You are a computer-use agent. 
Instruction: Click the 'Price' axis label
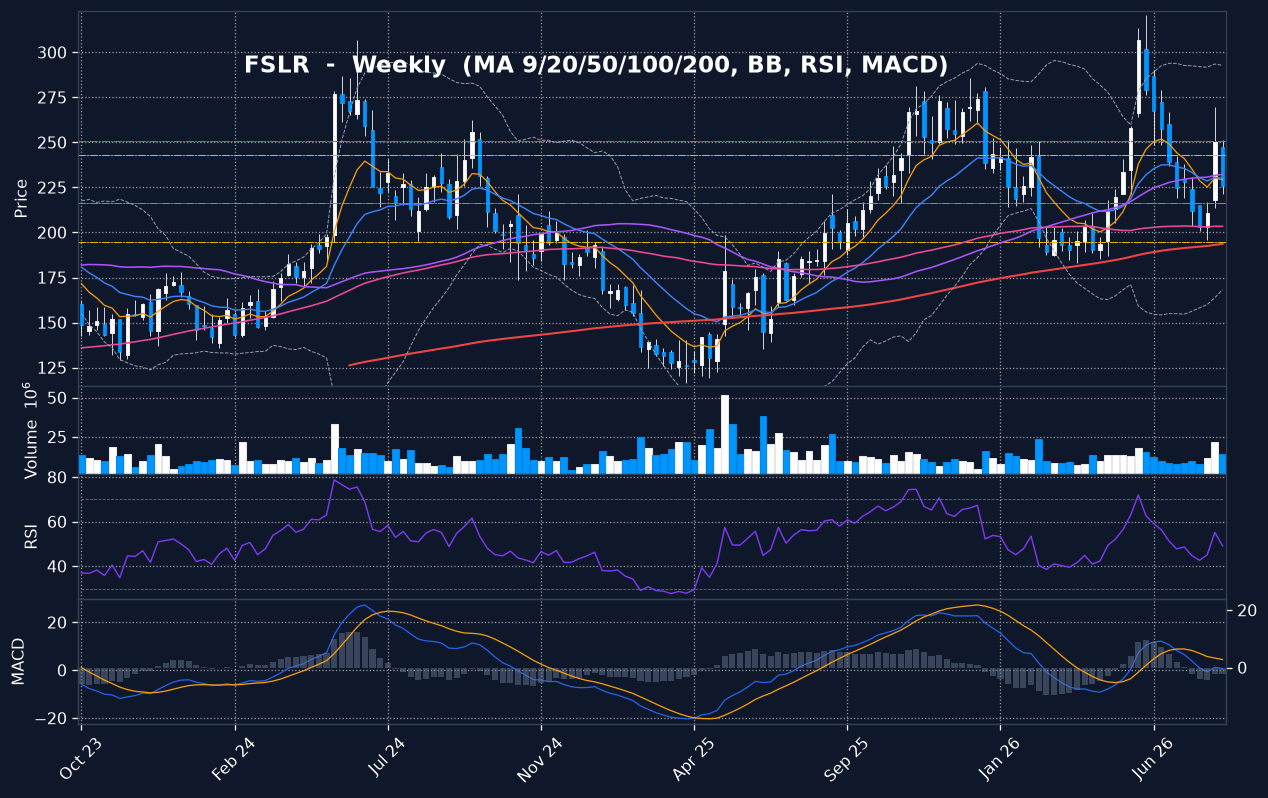pyautogui.click(x=21, y=198)
